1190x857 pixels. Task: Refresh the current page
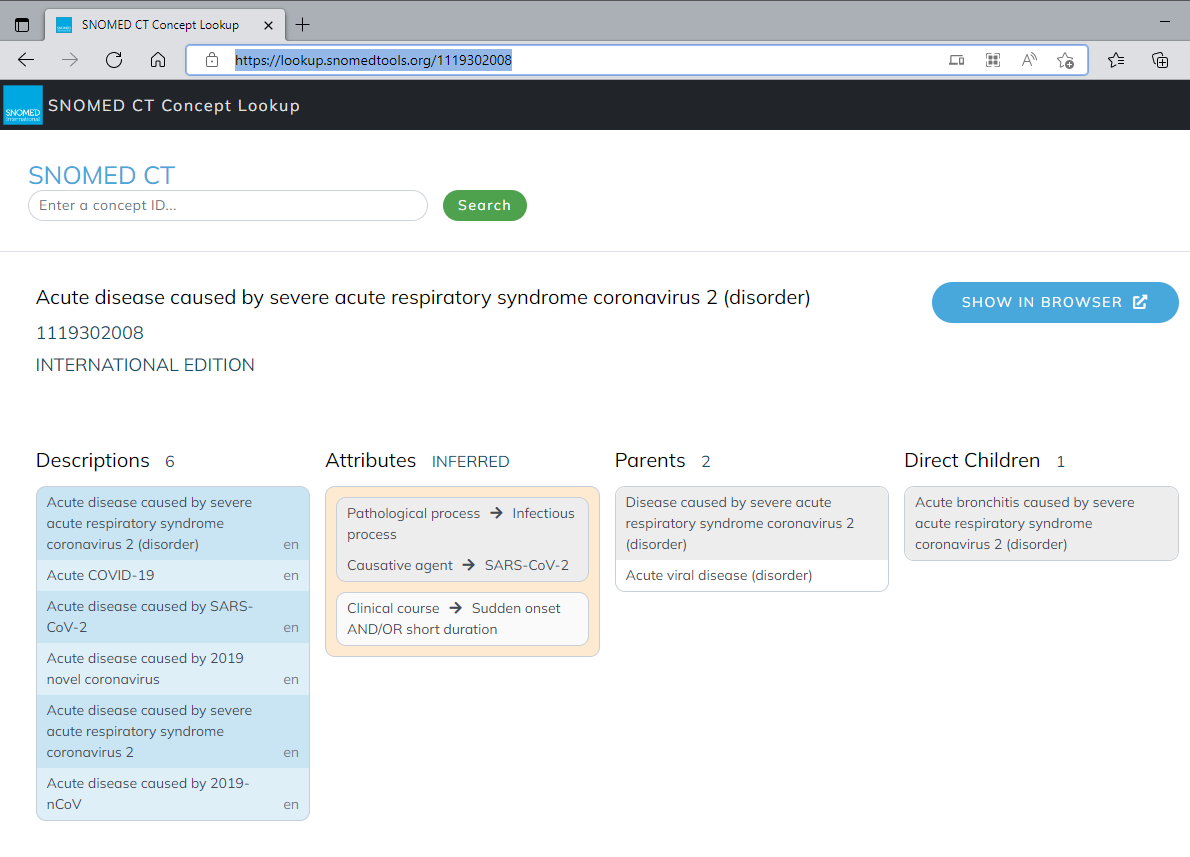tap(114, 60)
